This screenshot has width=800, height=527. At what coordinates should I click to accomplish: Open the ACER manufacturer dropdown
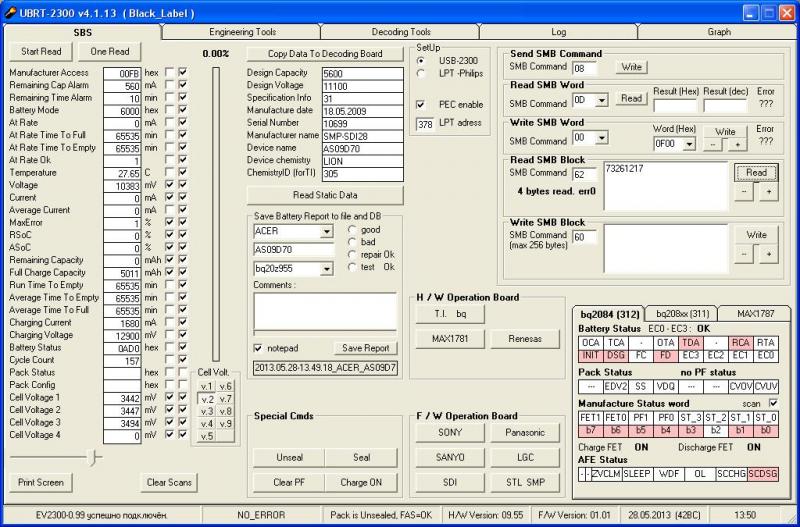pos(326,231)
